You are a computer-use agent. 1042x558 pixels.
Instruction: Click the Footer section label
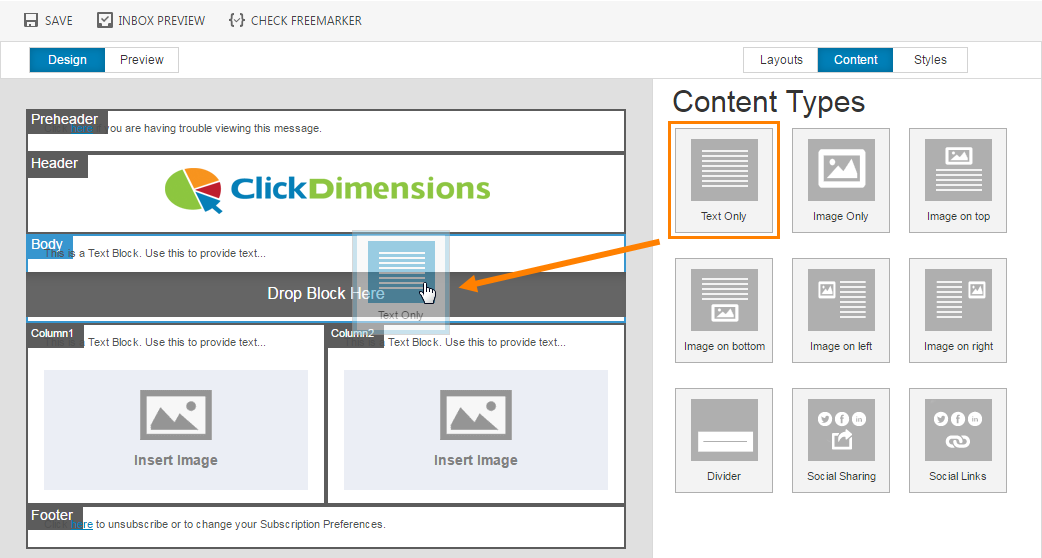click(52, 515)
